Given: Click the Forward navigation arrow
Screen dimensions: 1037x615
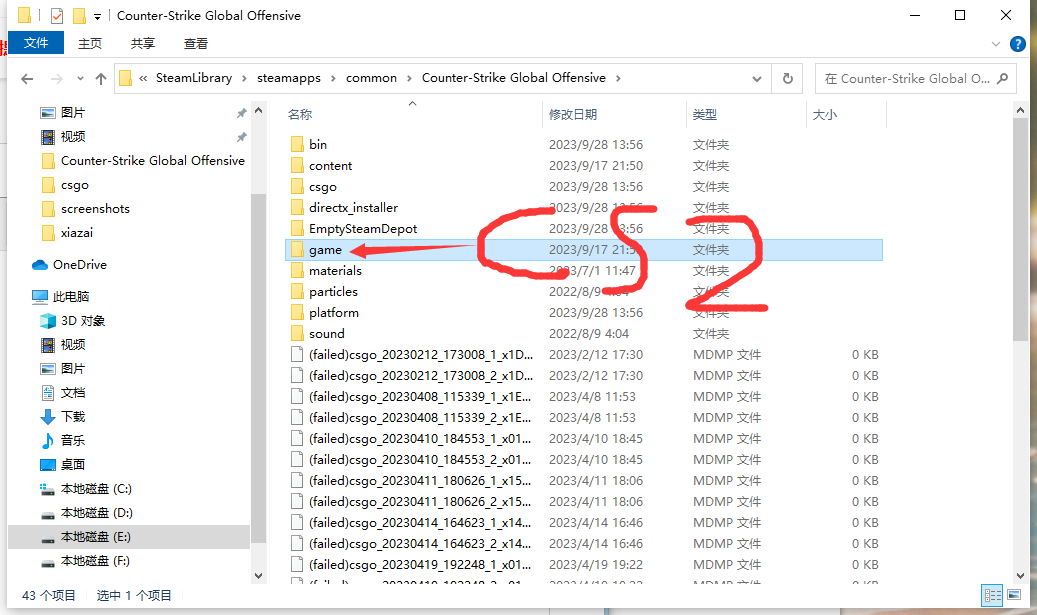Looking at the screenshot, I should coord(57,79).
